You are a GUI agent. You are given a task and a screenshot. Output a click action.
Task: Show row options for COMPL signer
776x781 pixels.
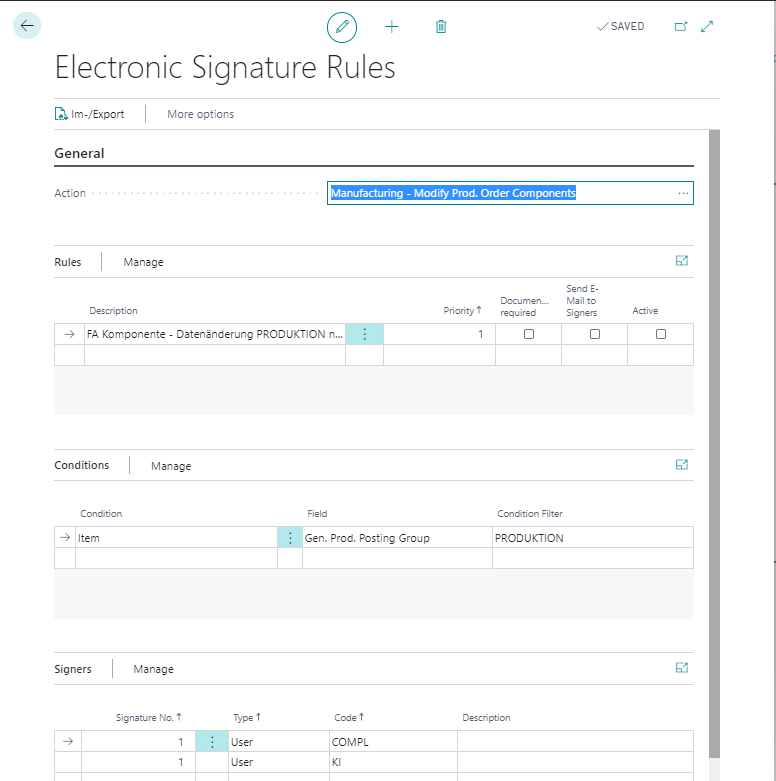pos(212,742)
